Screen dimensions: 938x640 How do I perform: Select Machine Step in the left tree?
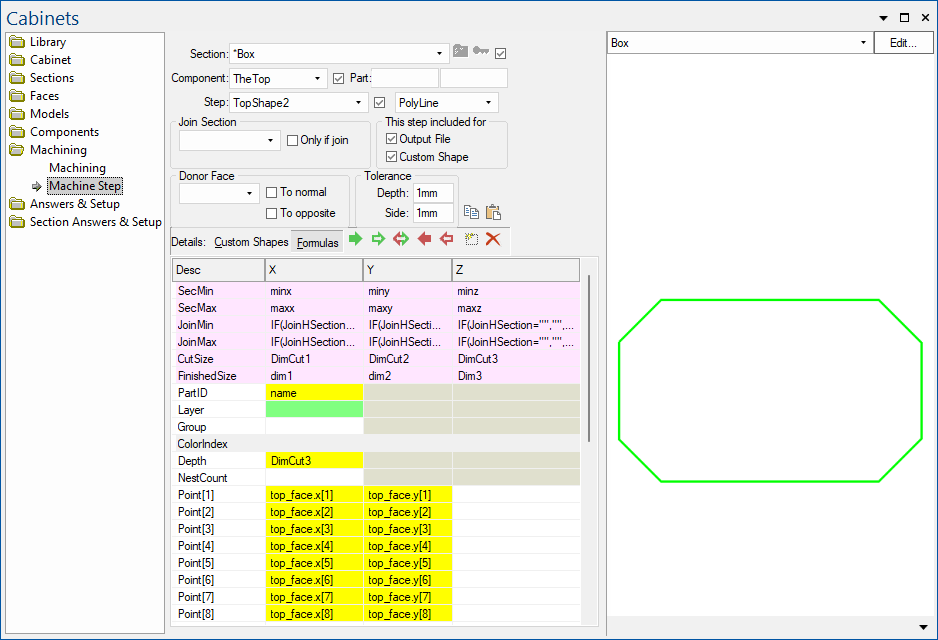pos(84,185)
